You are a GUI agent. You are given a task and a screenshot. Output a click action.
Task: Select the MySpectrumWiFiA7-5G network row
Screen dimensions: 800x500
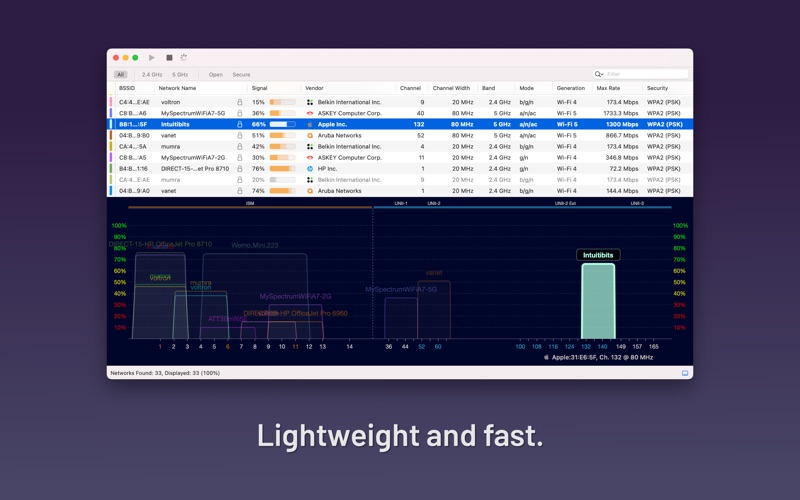(x=400, y=113)
